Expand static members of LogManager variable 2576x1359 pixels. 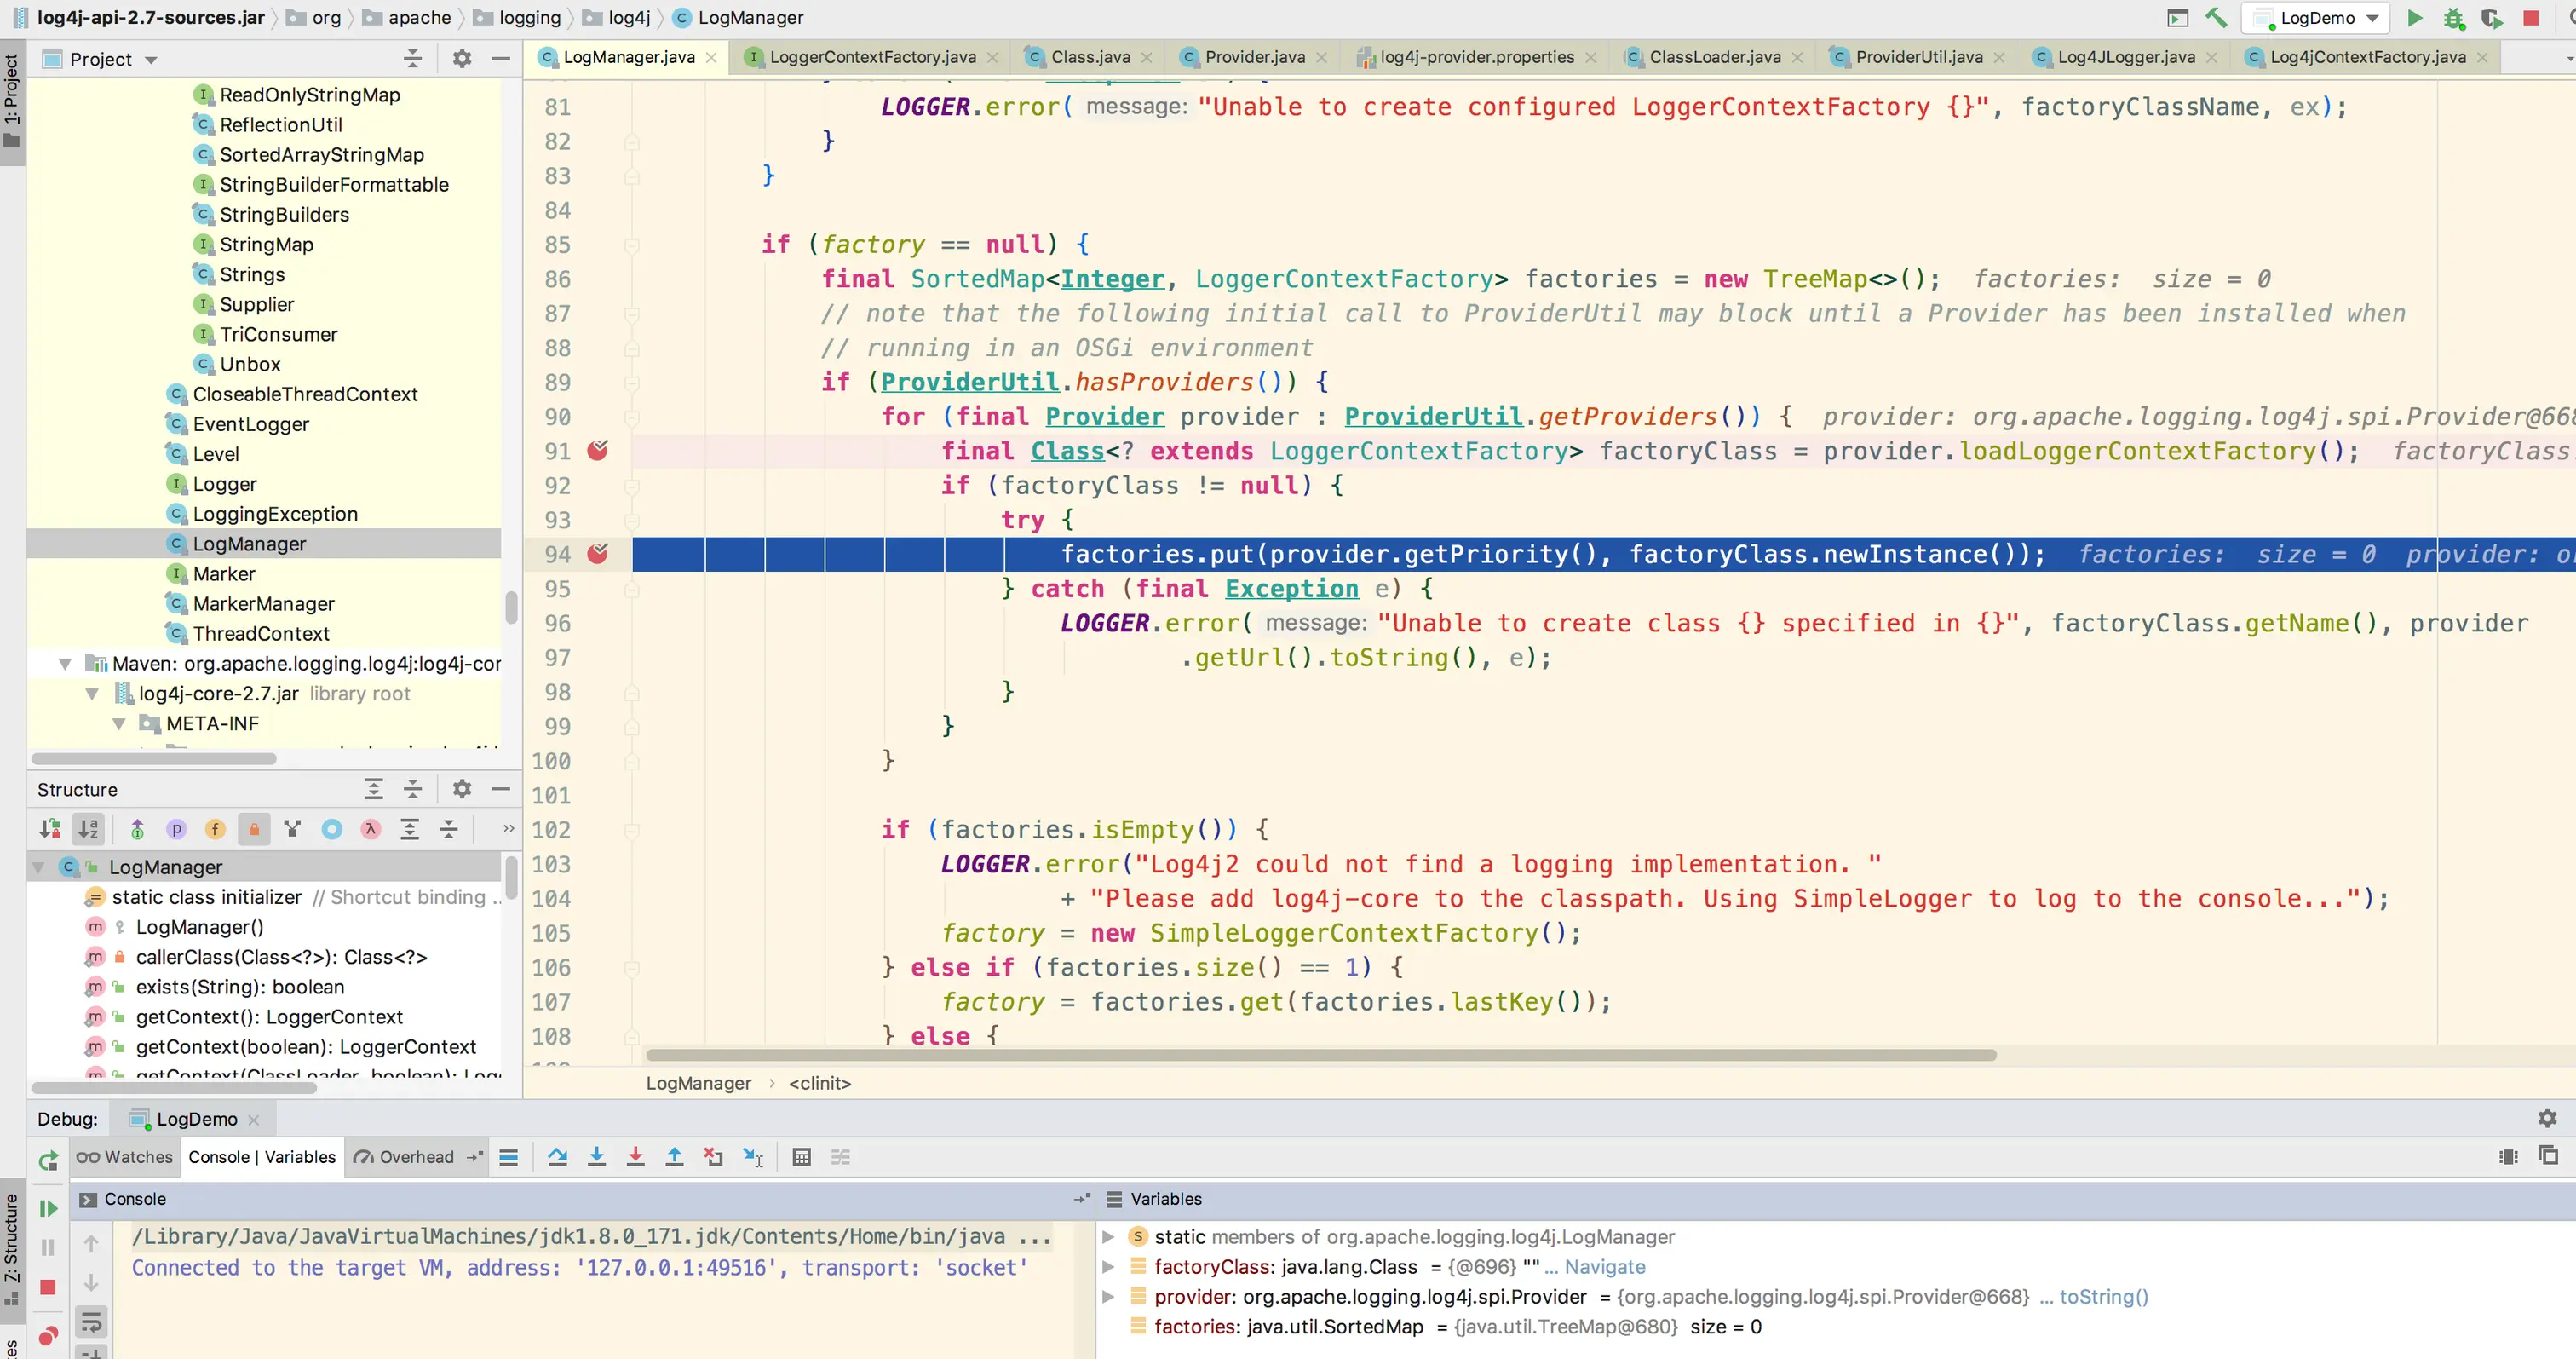[x=1108, y=1237]
